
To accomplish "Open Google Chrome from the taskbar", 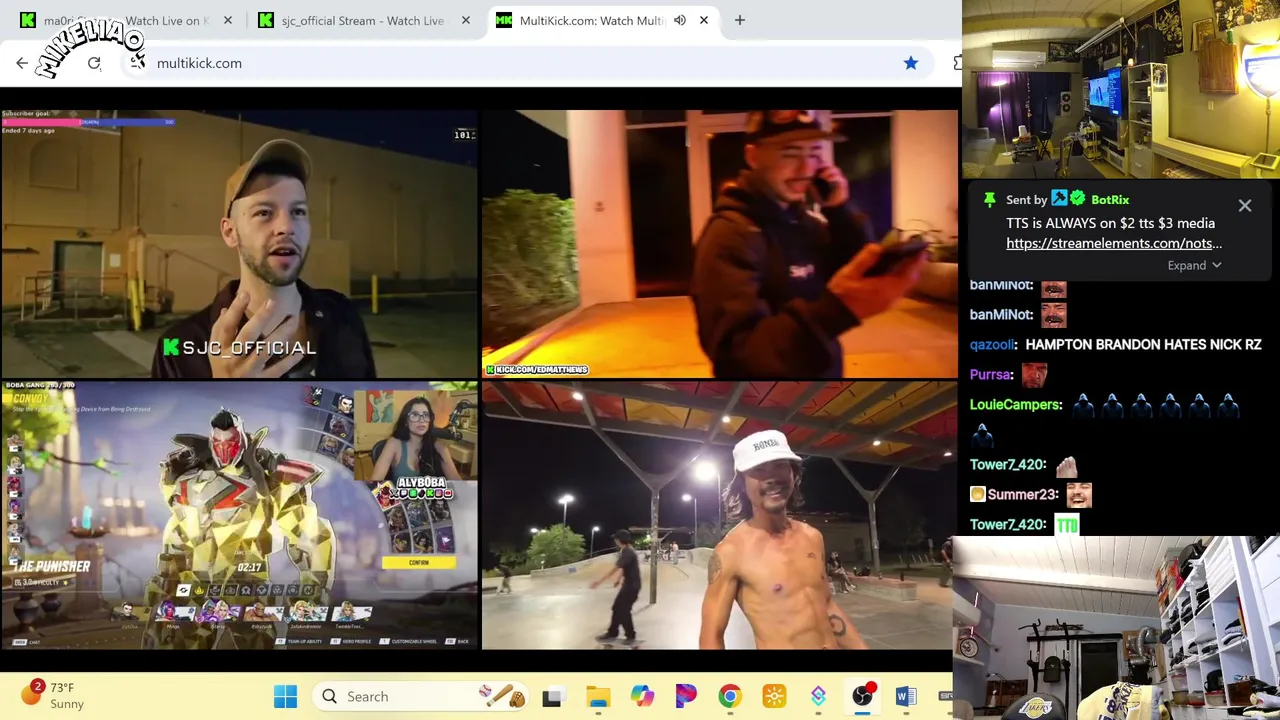I will 730,696.
